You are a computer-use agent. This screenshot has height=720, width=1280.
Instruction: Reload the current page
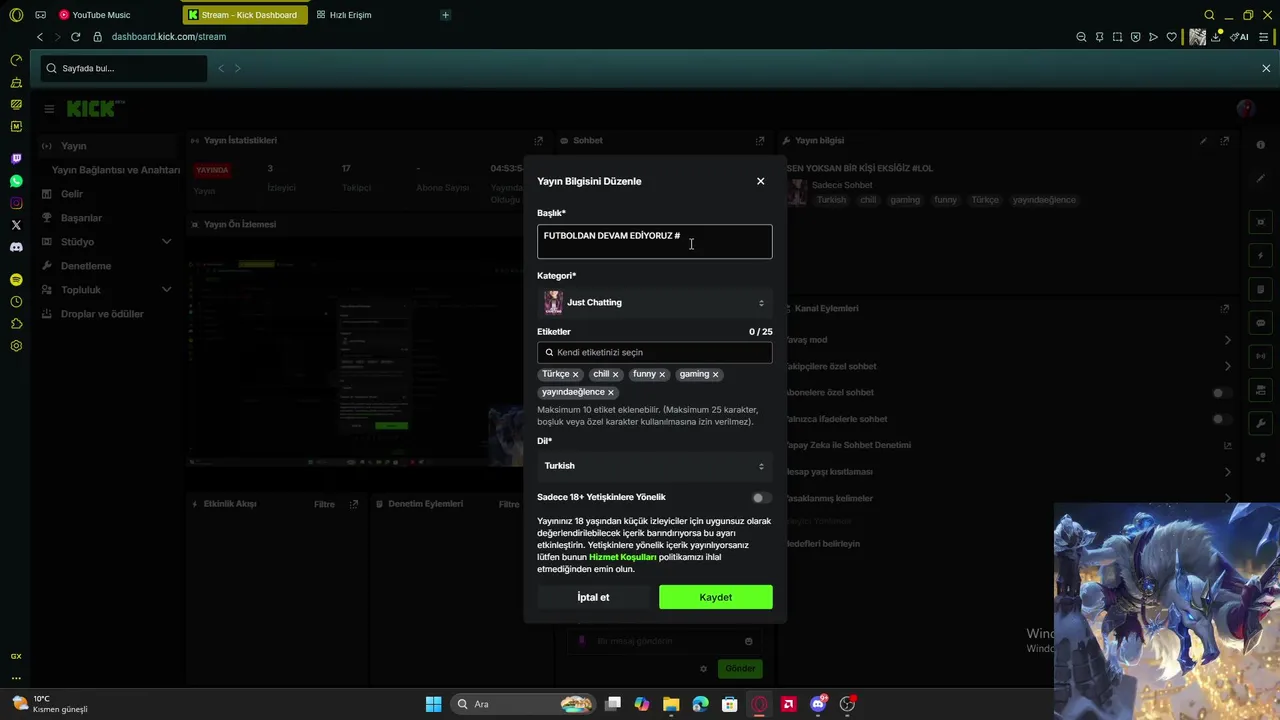tap(75, 37)
